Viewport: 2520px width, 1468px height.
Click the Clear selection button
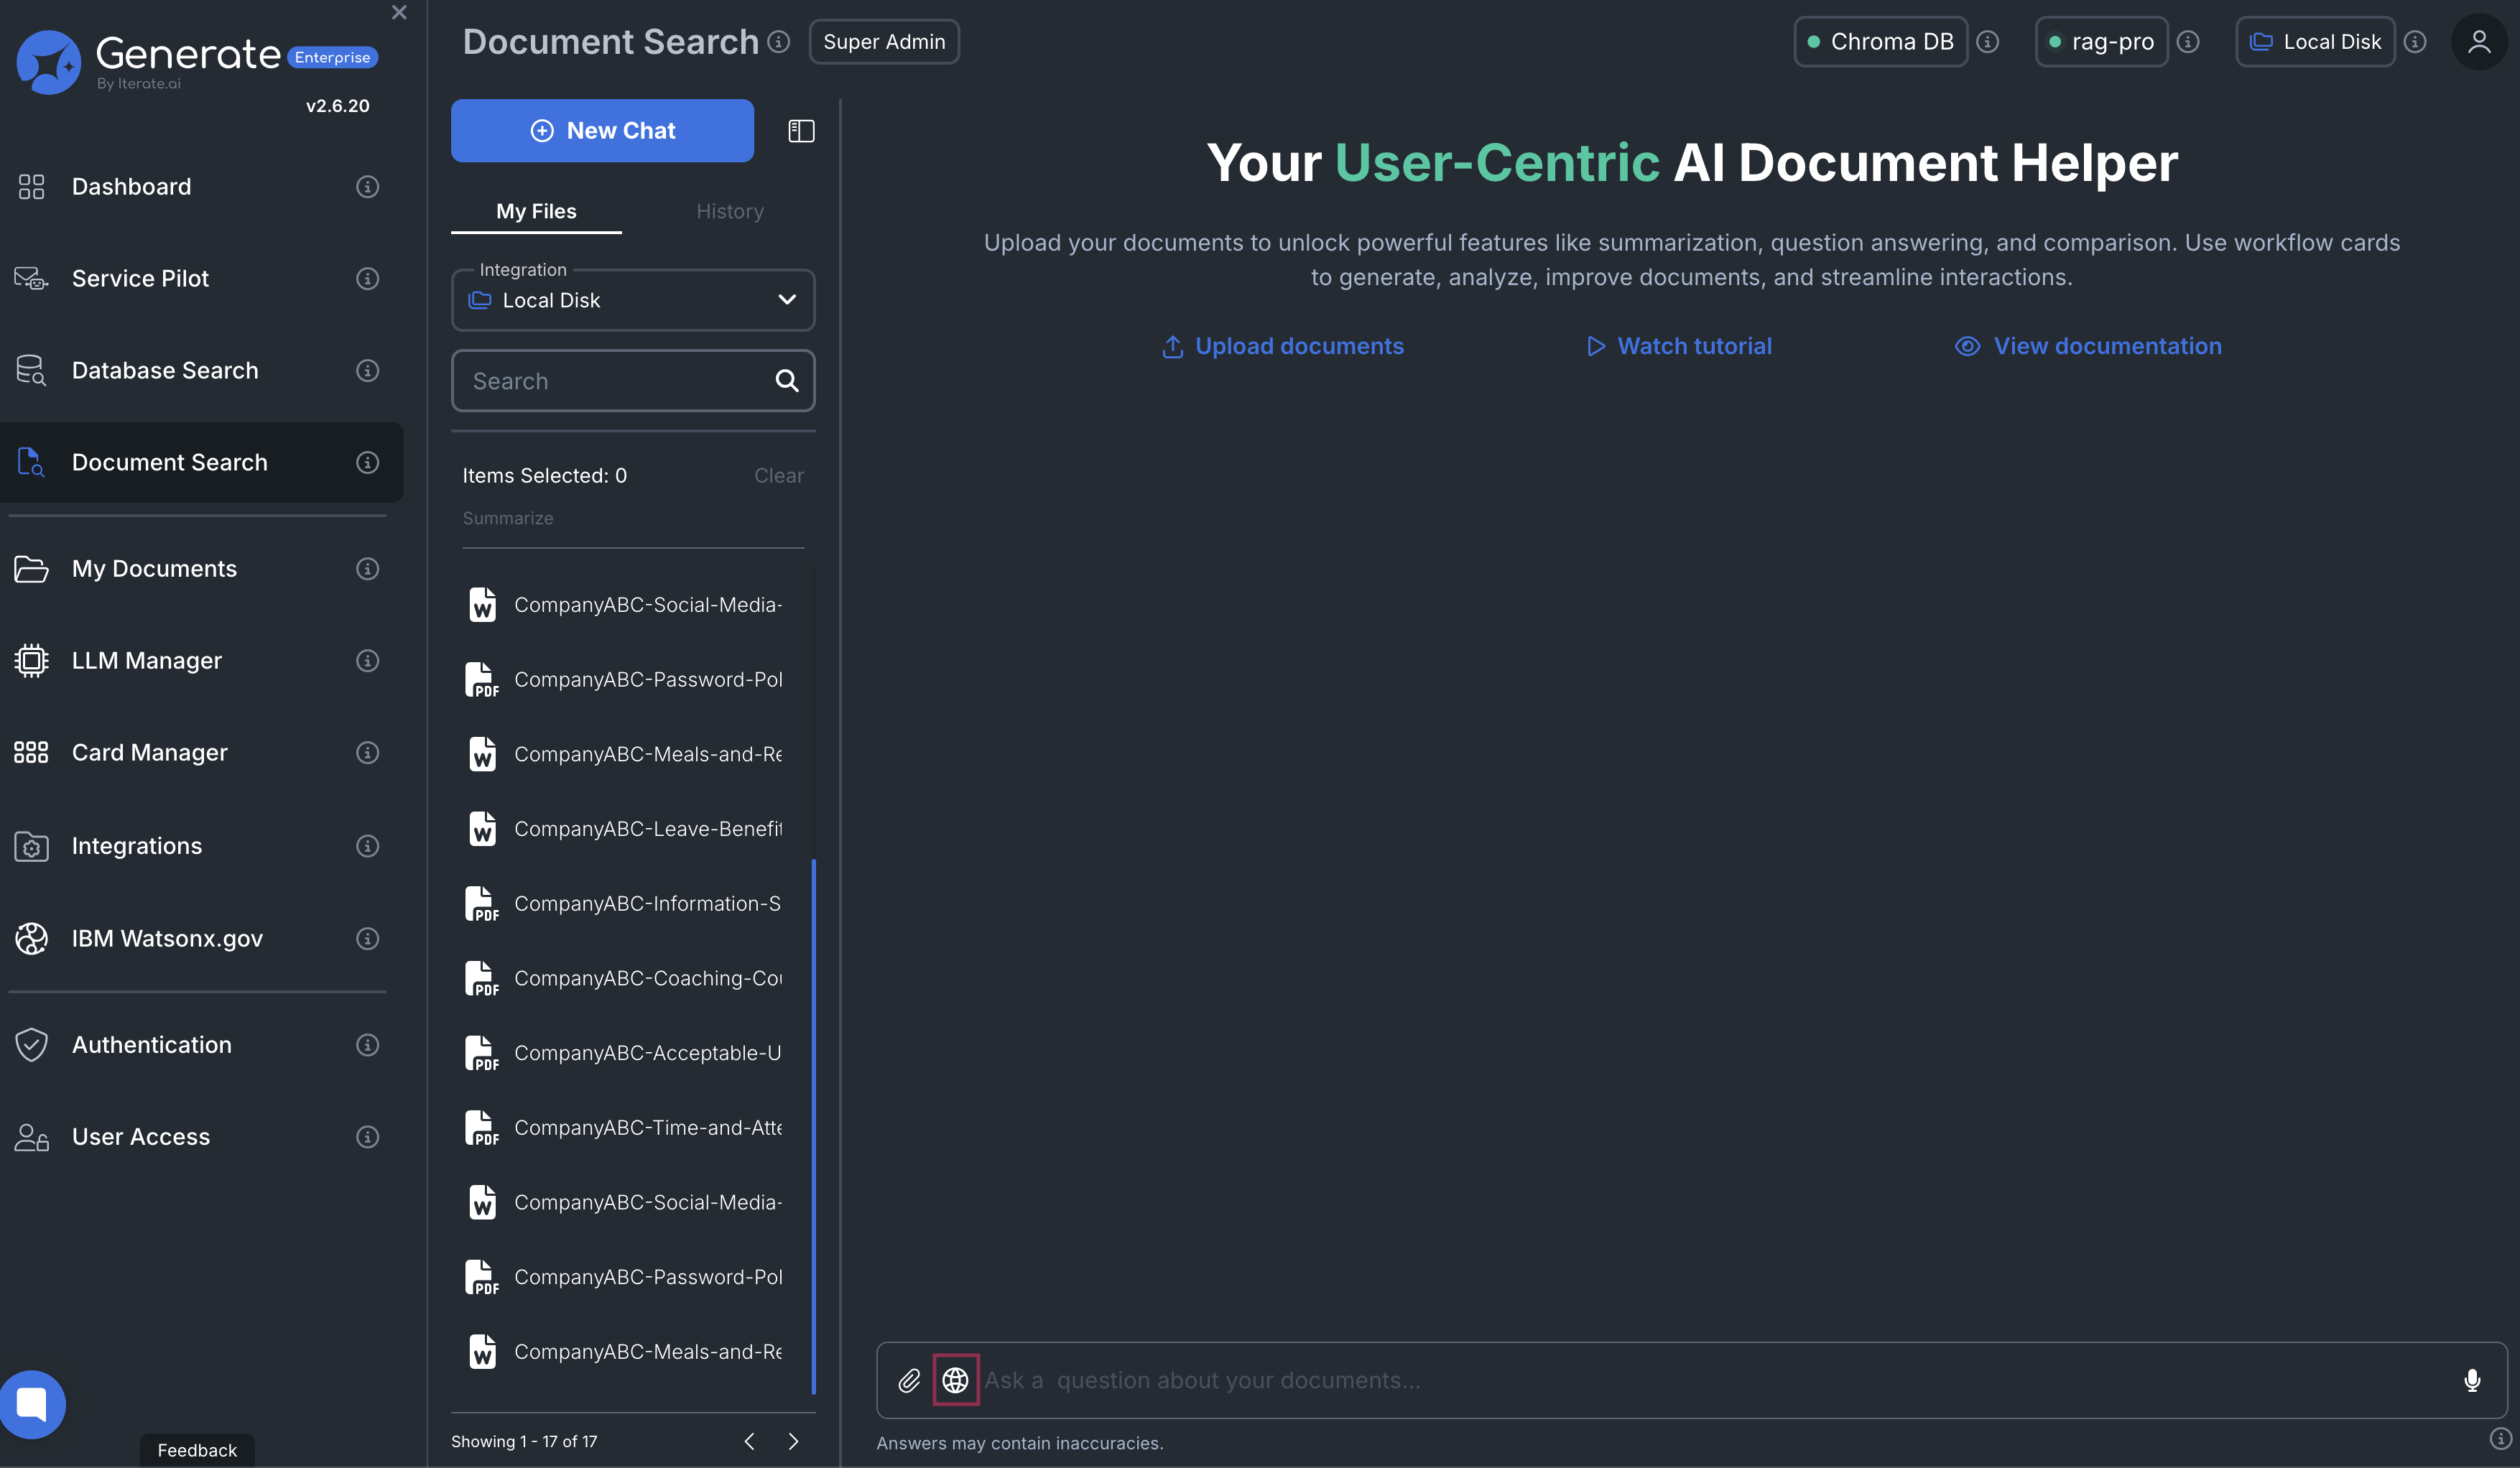[x=779, y=476]
